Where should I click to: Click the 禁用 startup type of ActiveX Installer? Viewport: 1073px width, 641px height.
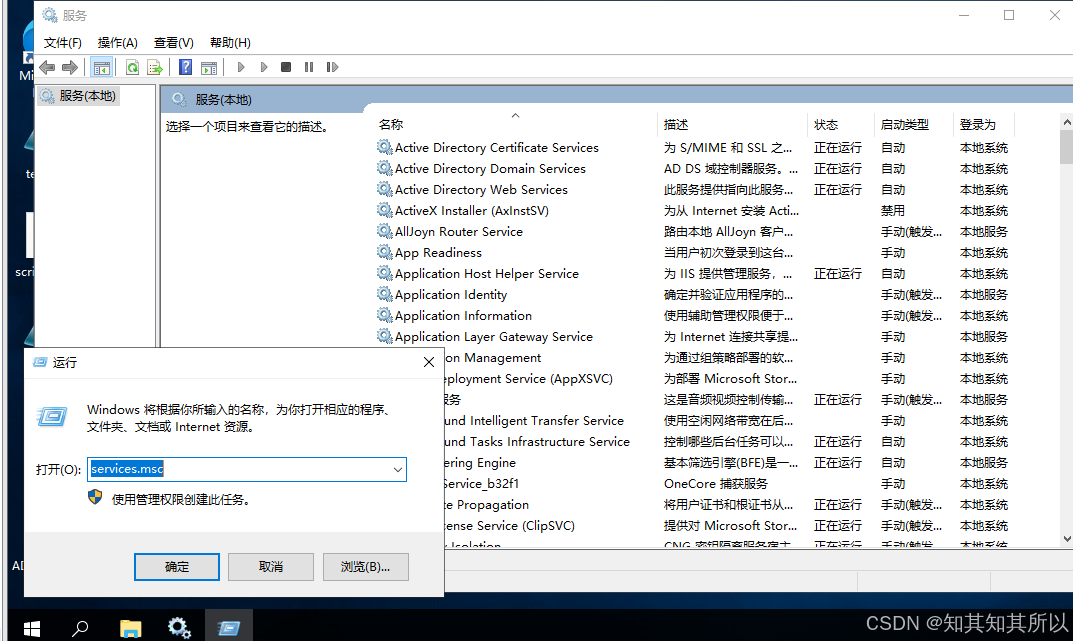click(x=892, y=211)
